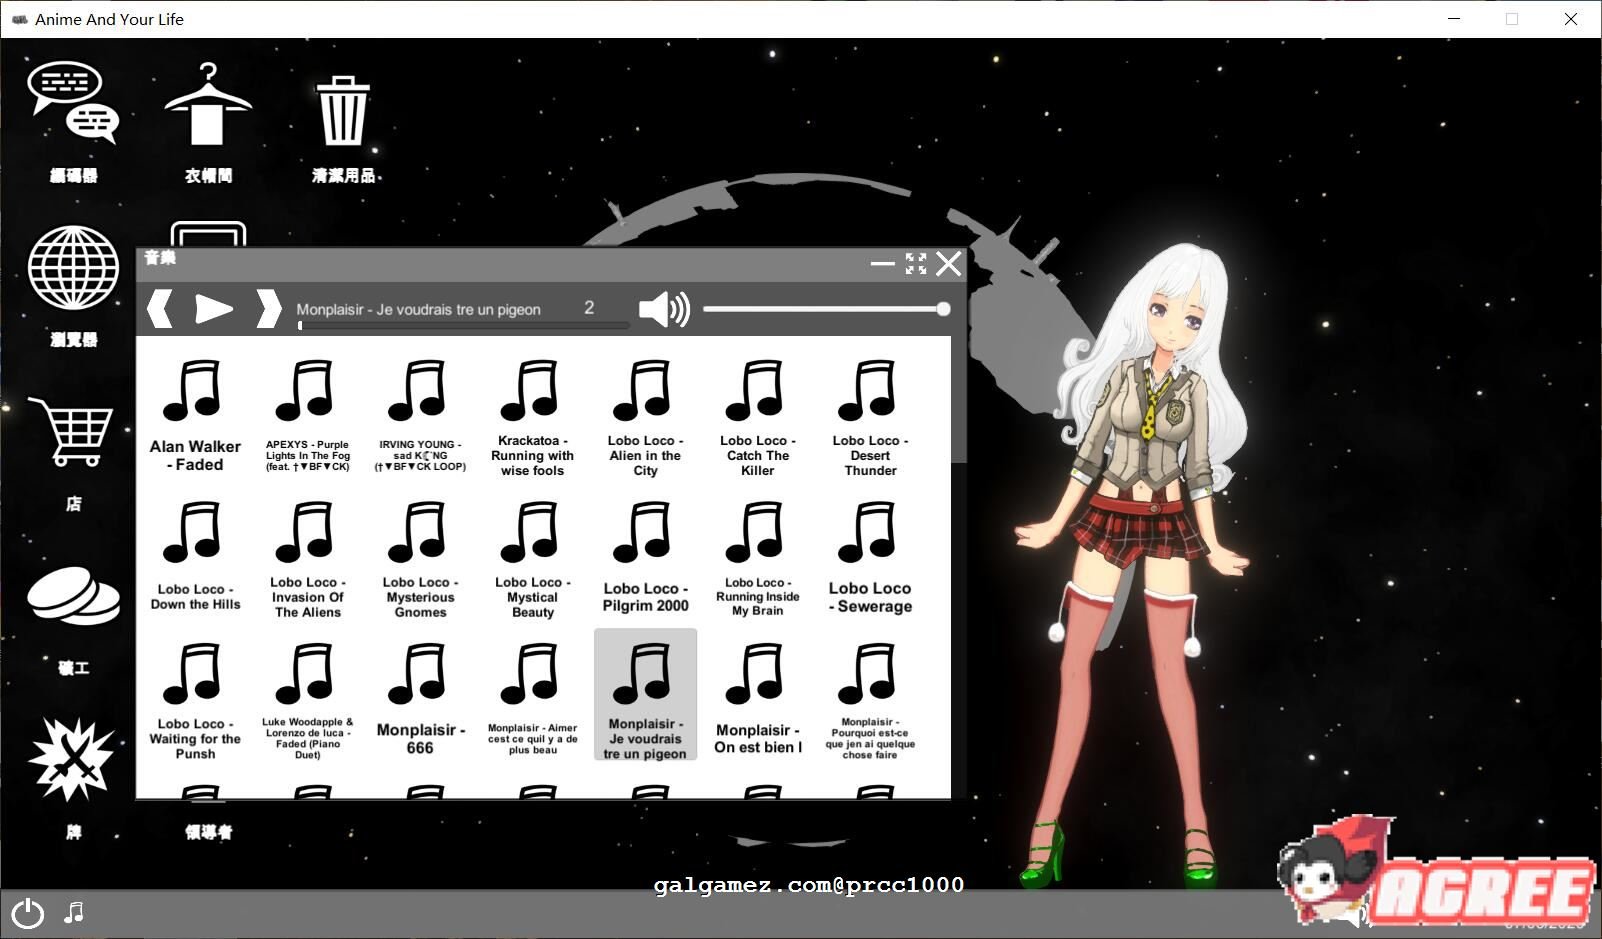
Task: Click the music note icon in bottom taskbar
Action: click(x=71, y=912)
